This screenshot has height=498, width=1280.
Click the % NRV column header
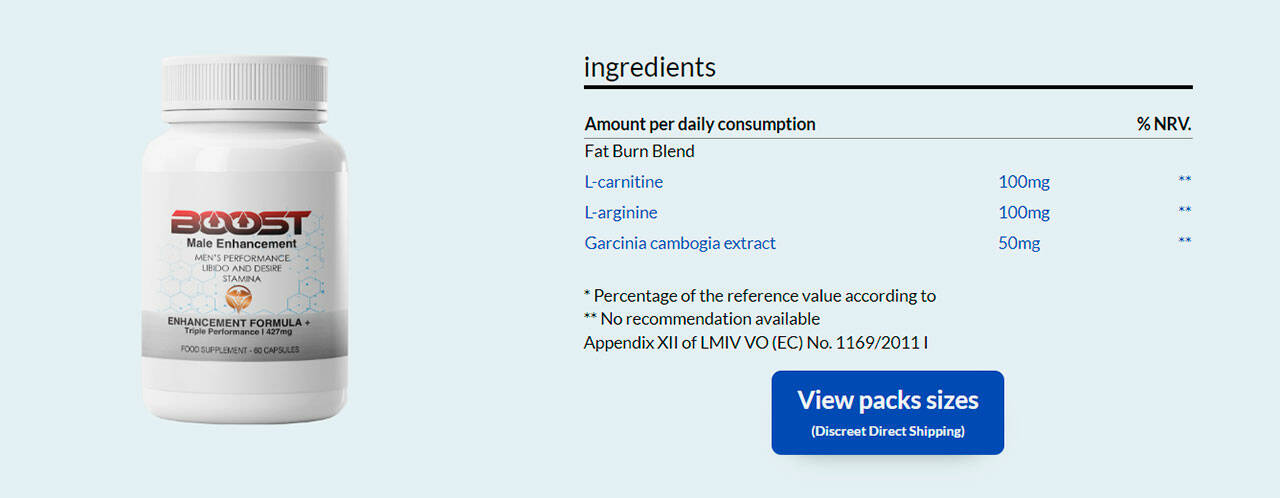1164,124
